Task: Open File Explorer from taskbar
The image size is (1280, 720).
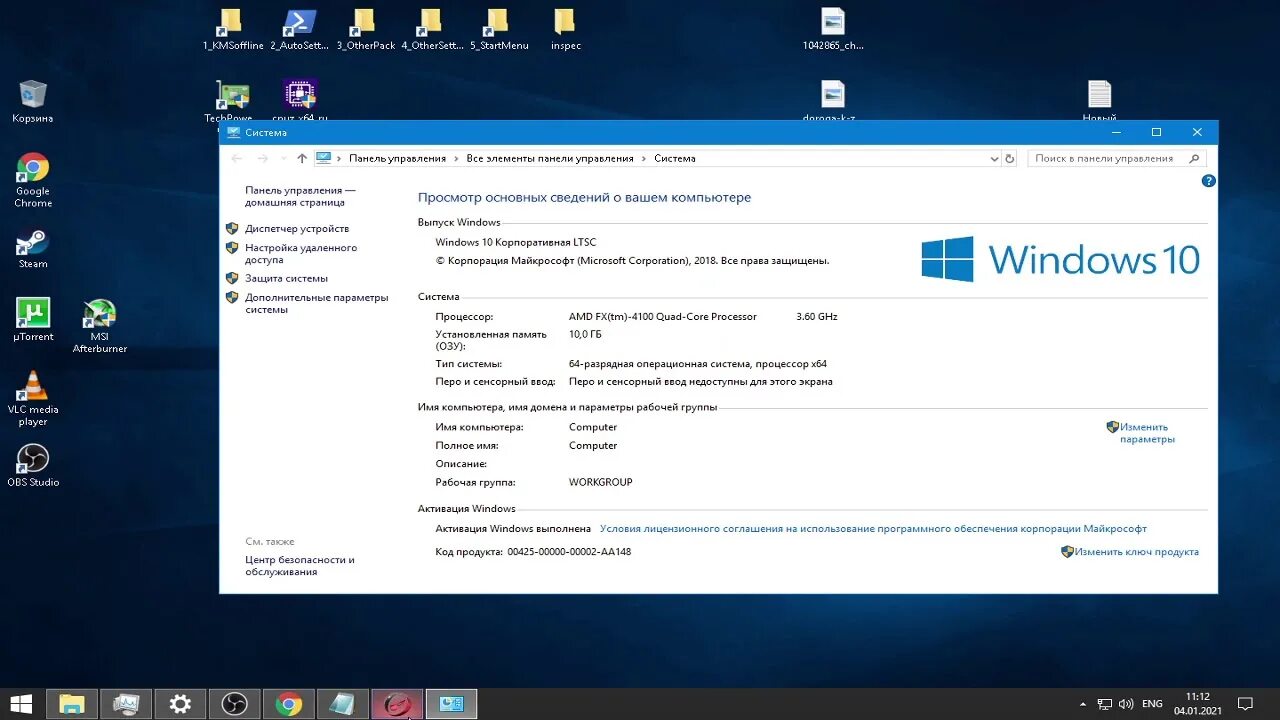Action: point(72,704)
